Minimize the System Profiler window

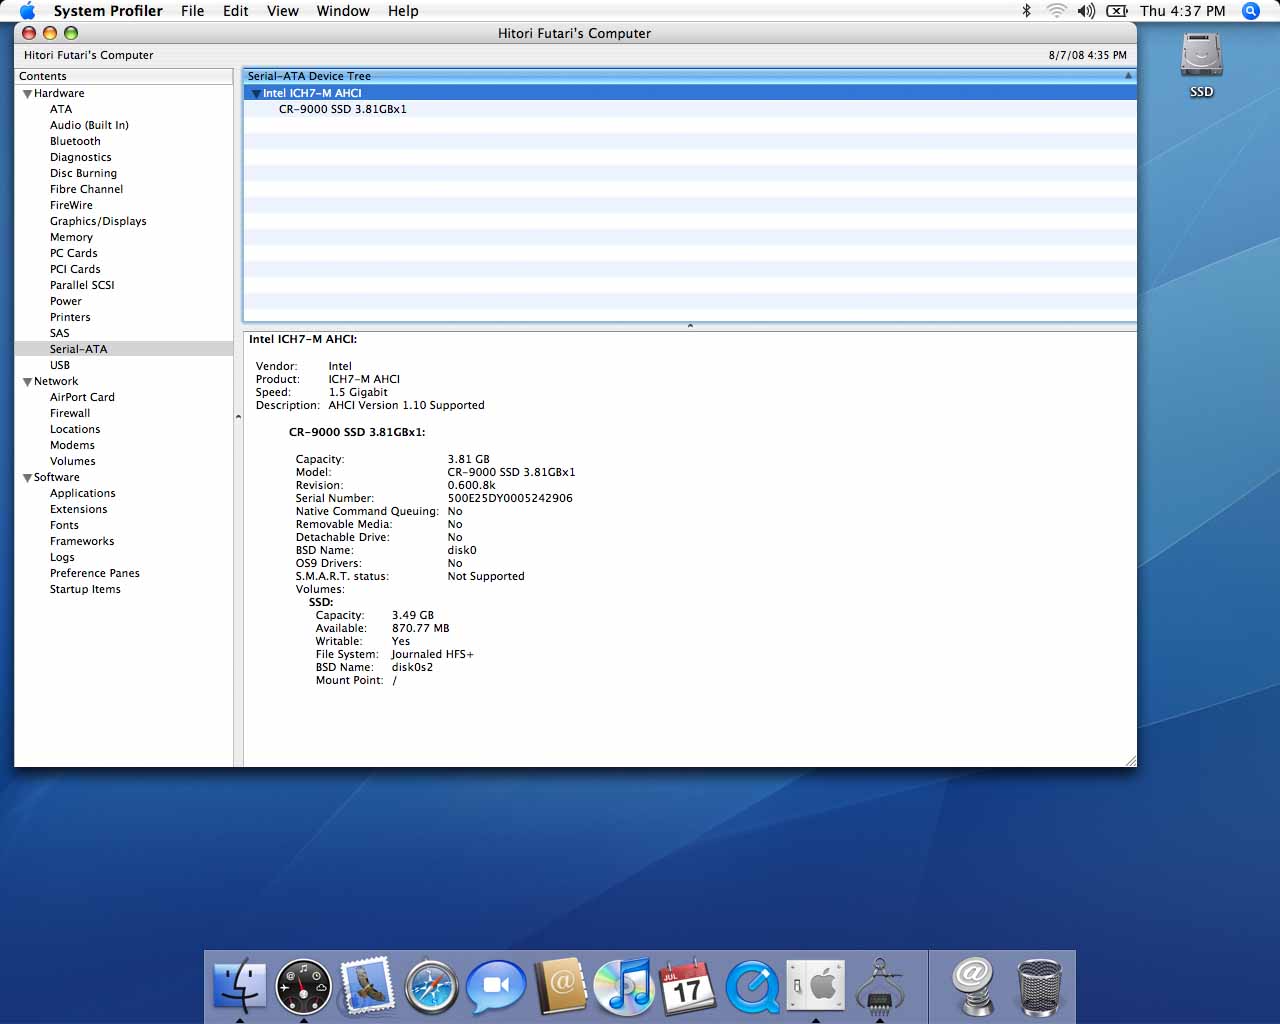tap(50, 33)
